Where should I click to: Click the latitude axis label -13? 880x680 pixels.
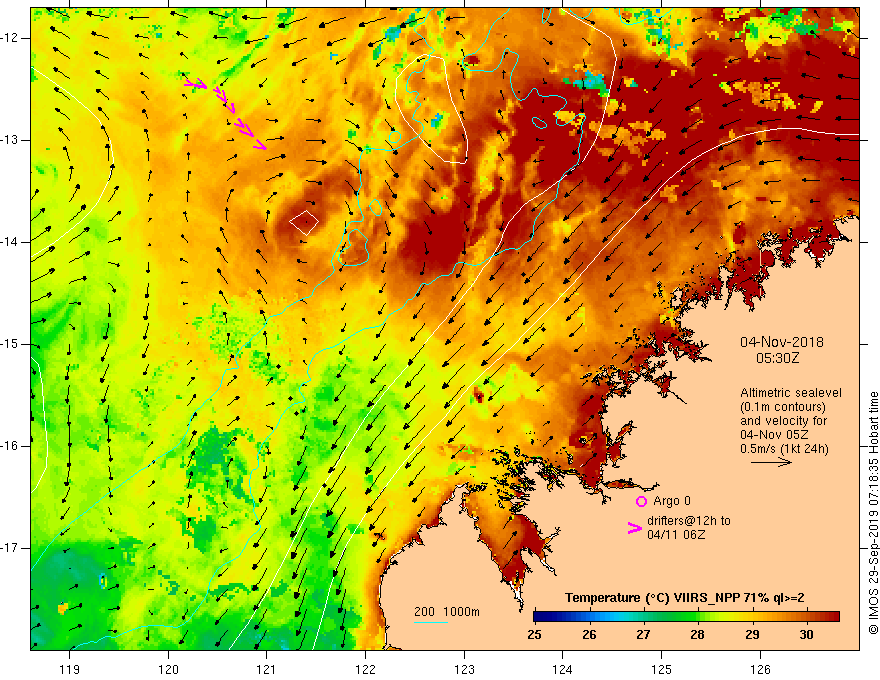click(x=10, y=140)
